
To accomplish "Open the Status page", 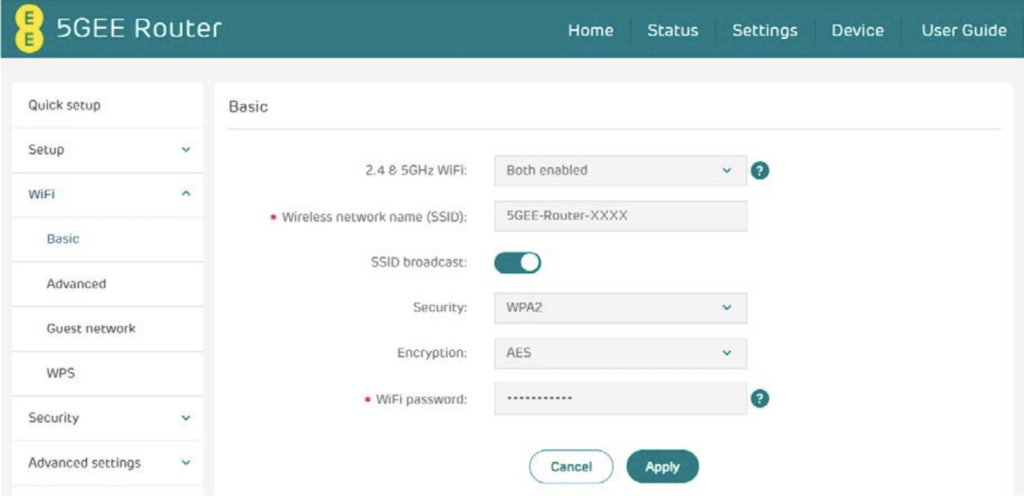I will [x=672, y=30].
